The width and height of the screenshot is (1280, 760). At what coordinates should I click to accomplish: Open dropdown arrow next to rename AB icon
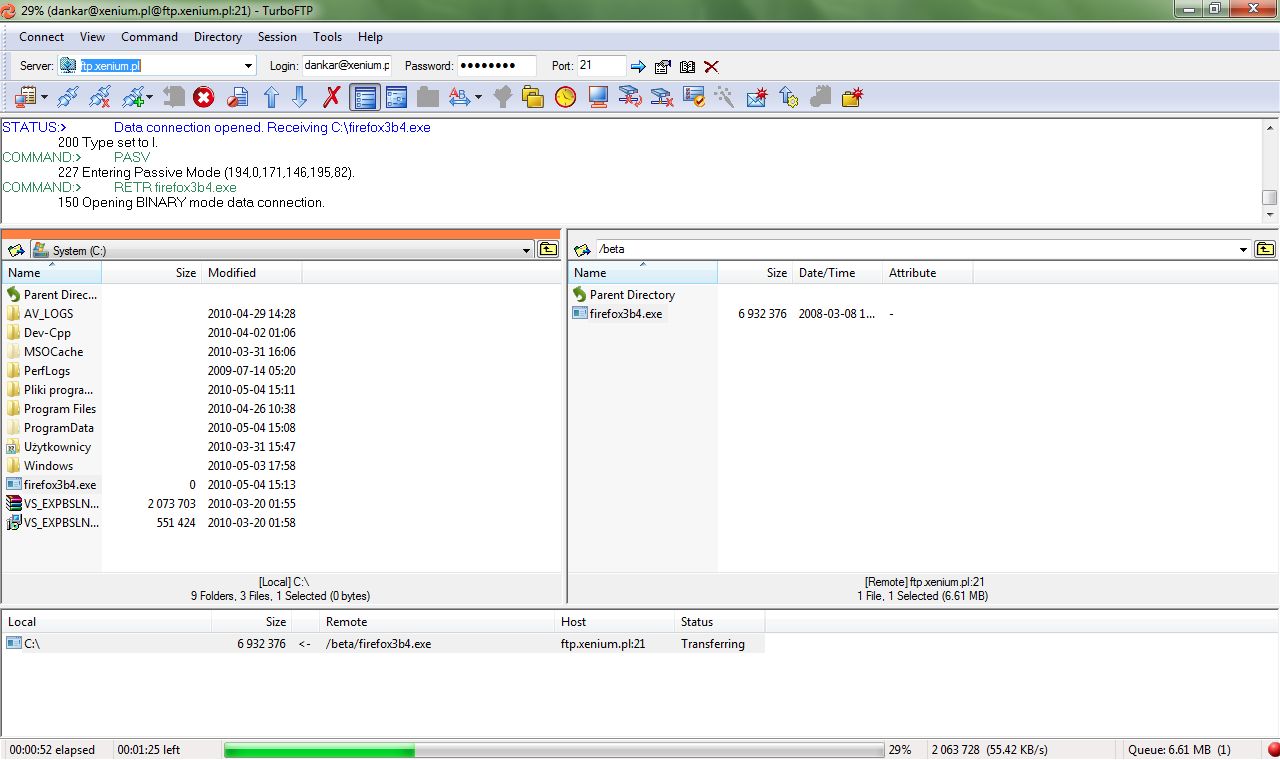click(x=478, y=97)
